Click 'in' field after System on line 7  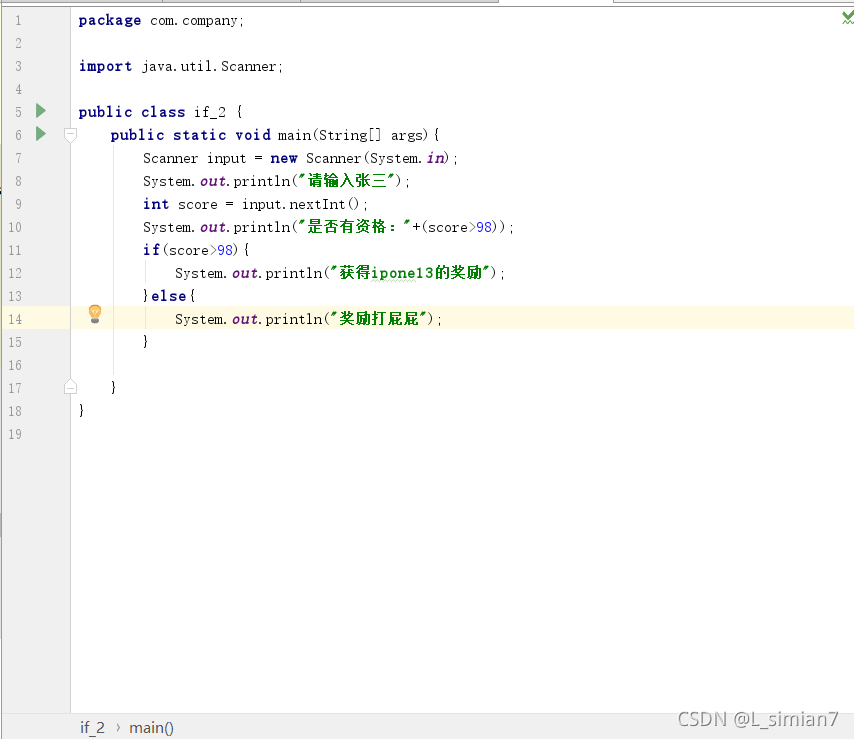[x=435, y=158]
